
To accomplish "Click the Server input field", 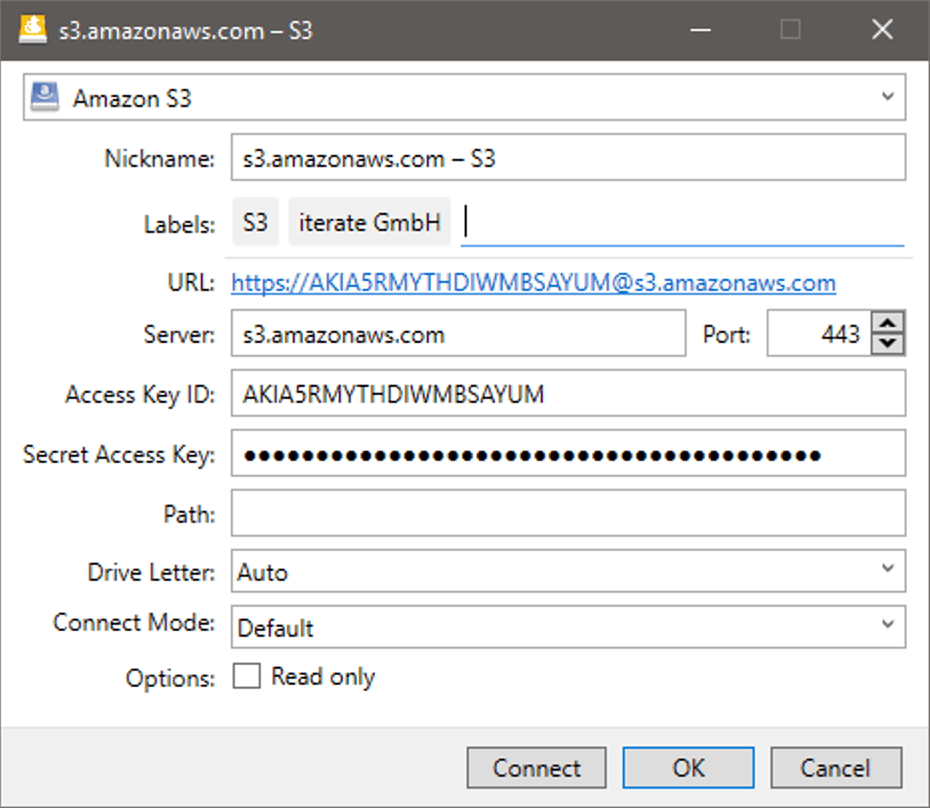I will click(x=458, y=334).
